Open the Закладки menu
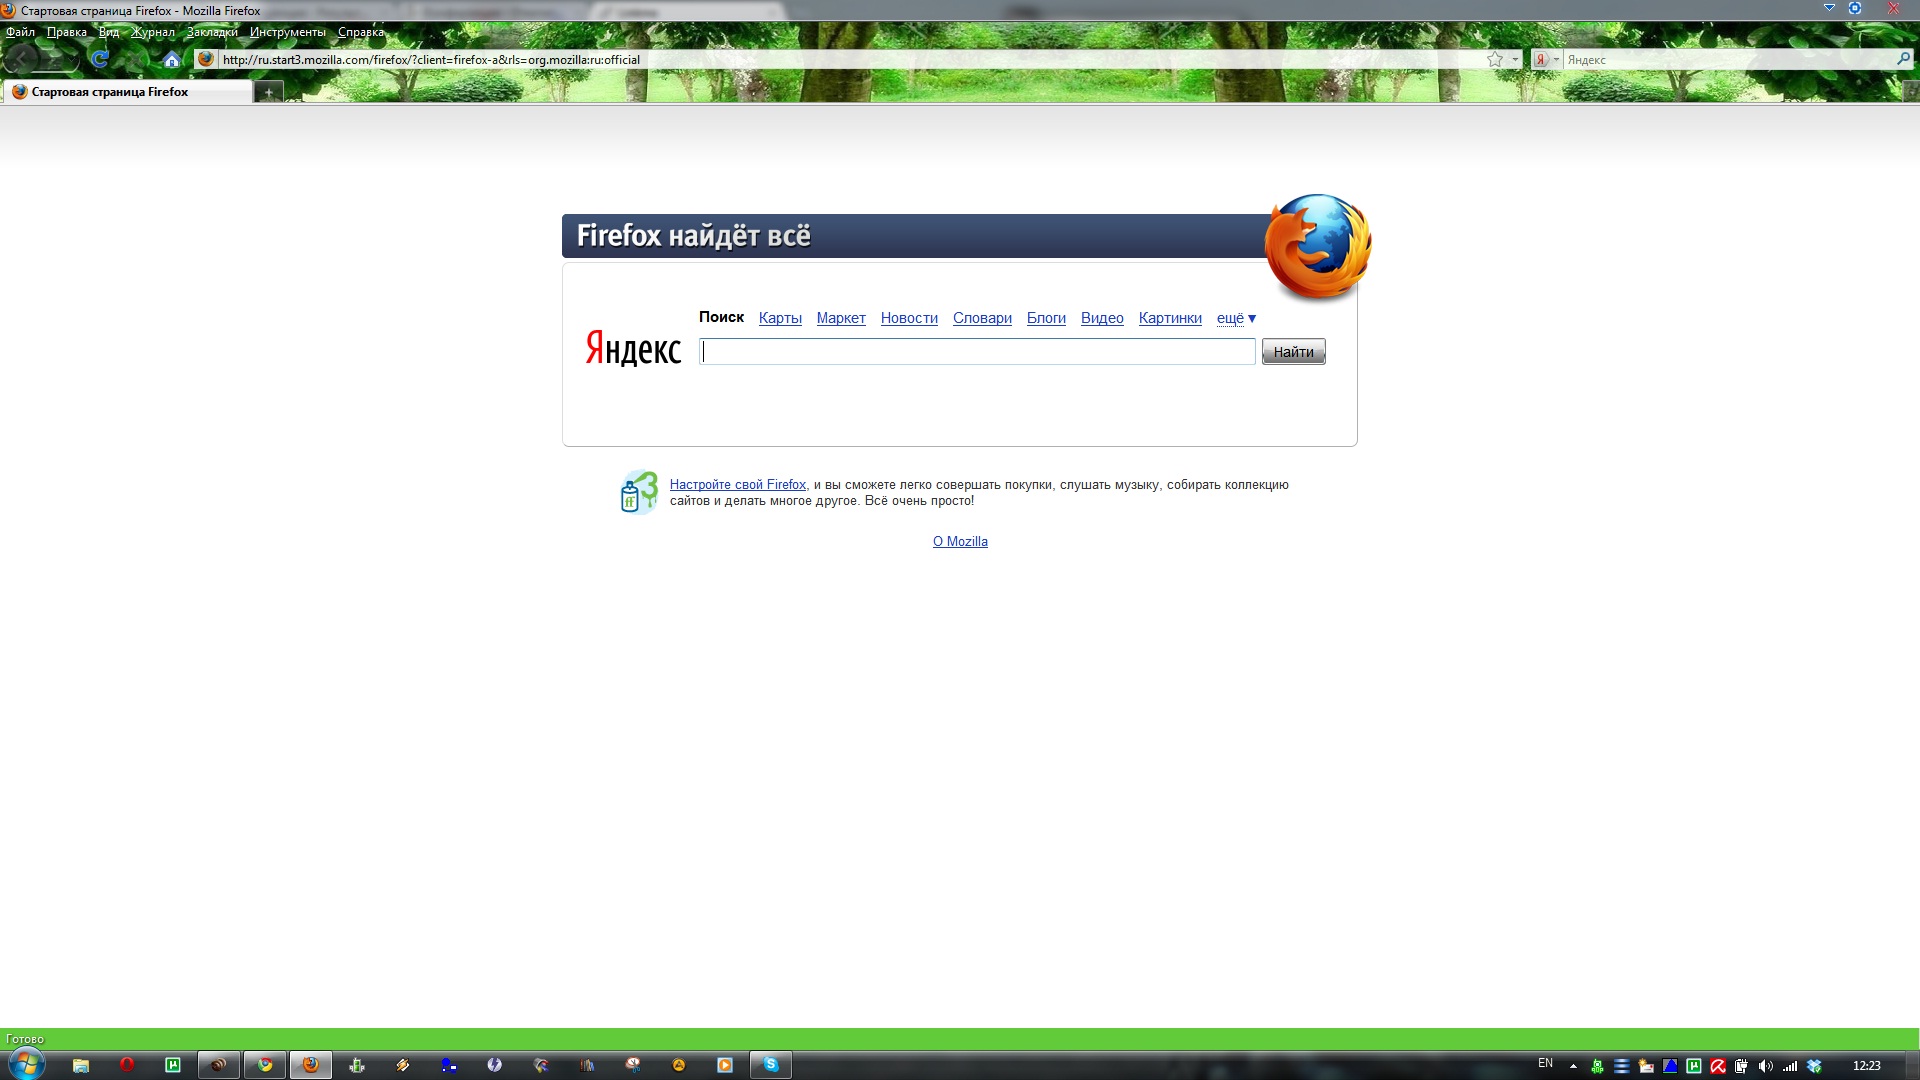Image resolution: width=1920 pixels, height=1080 pixels. [212, 32]
